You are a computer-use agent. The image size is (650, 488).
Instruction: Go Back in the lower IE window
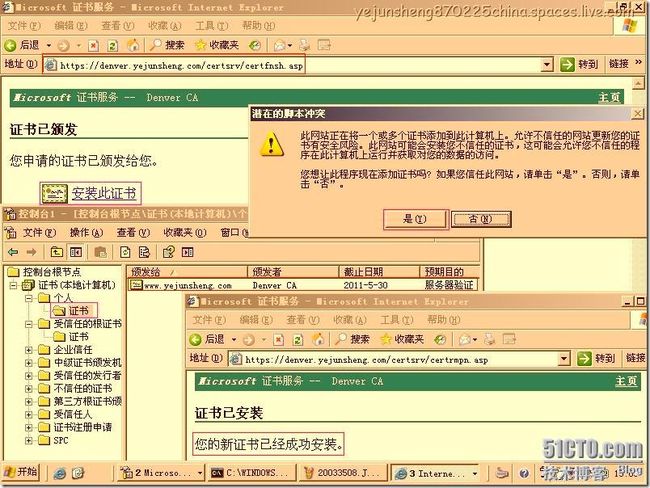[x=207, y=340]
